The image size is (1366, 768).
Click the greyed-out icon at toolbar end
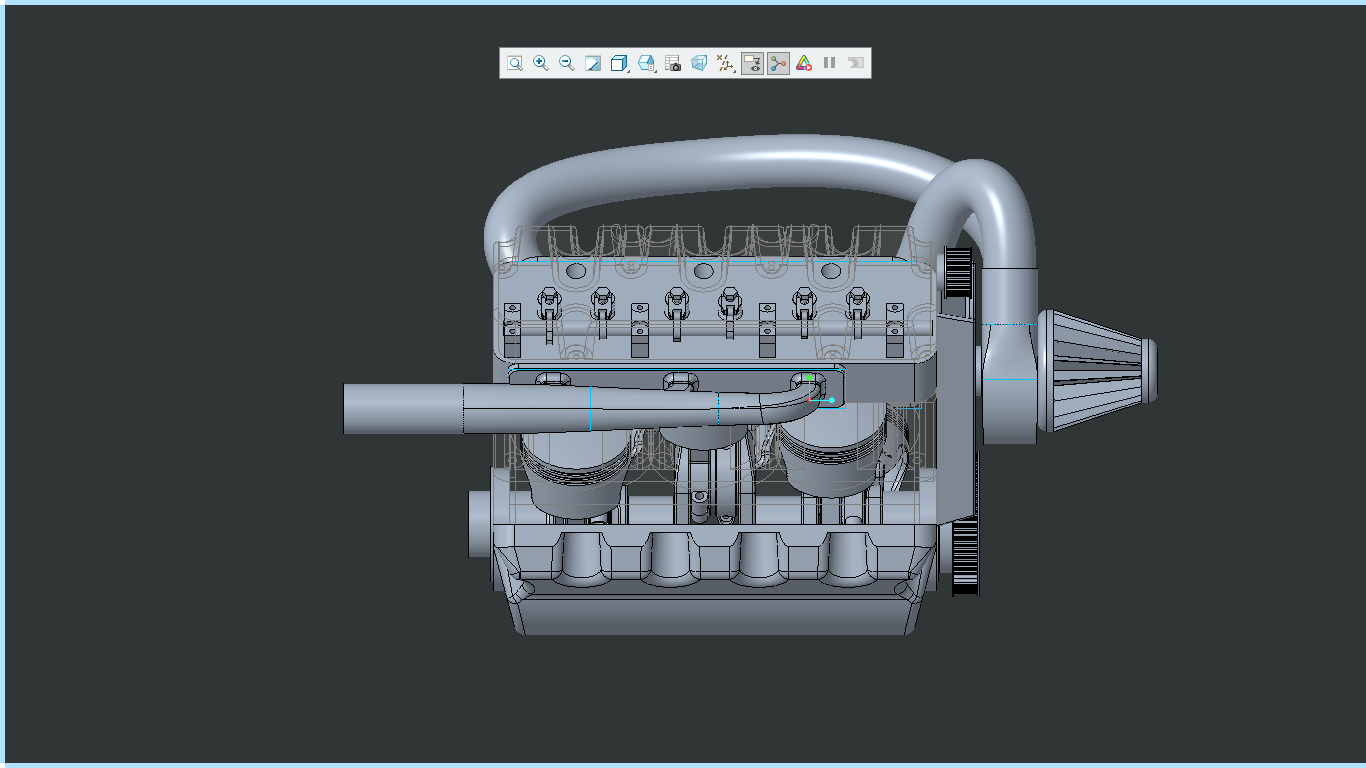[x=855, y=63]
